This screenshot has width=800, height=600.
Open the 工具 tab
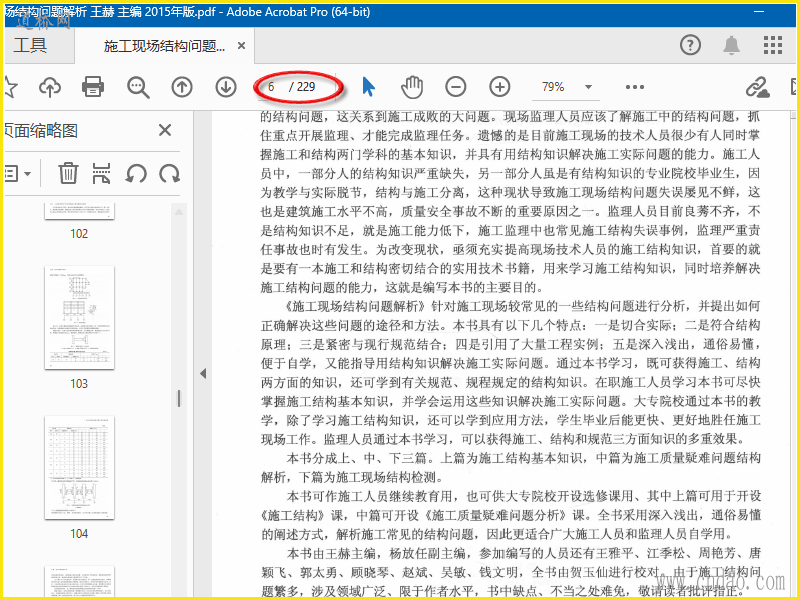coord(31,45)
